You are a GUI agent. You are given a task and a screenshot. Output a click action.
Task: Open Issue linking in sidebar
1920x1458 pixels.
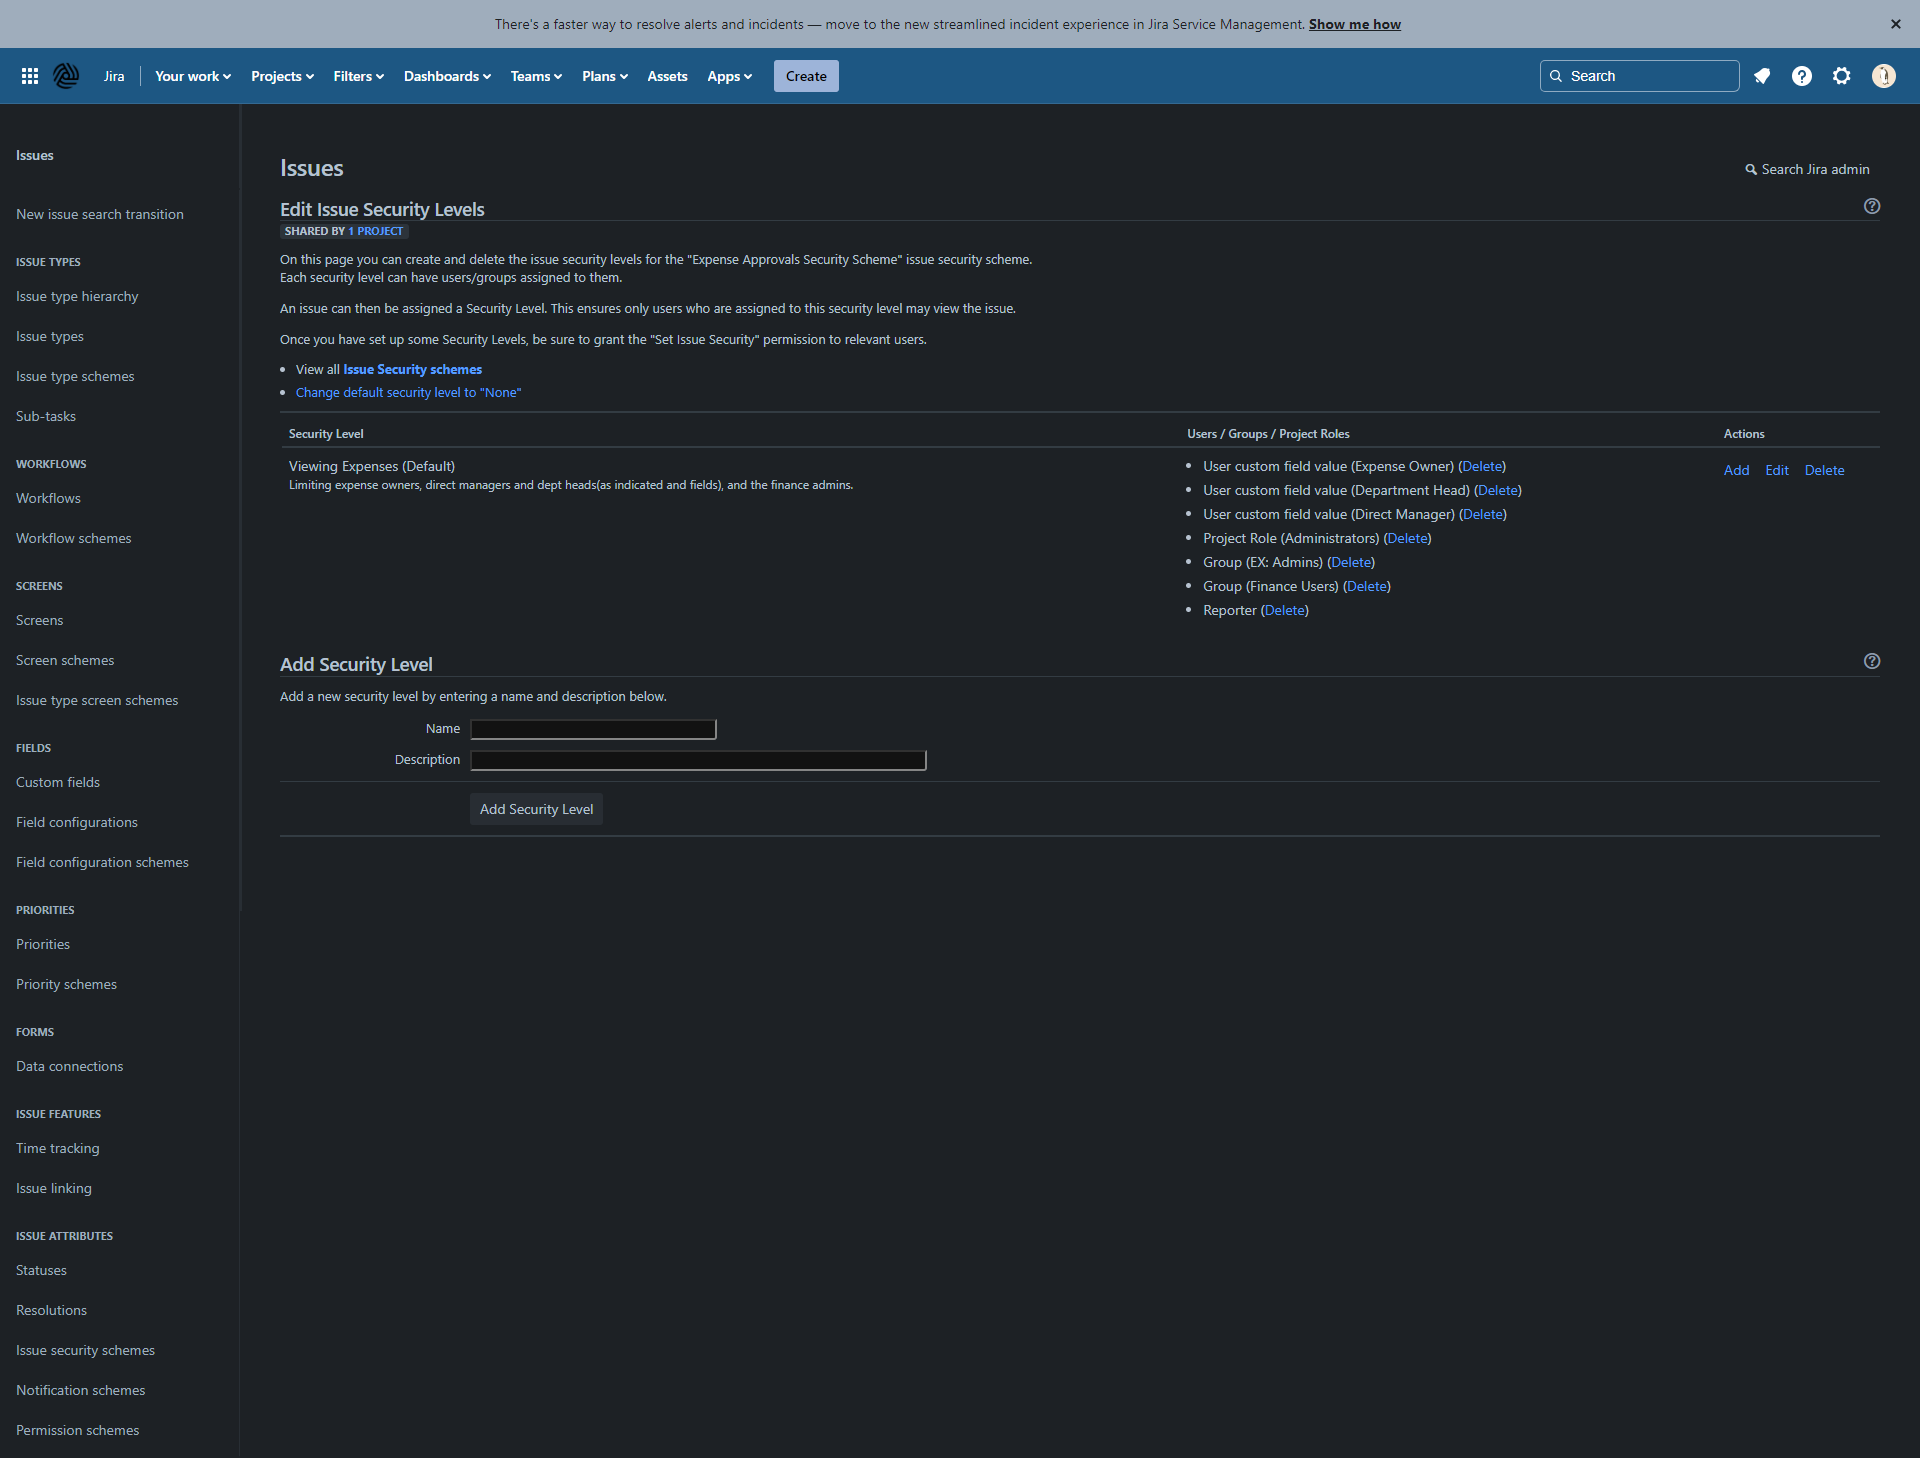(x=54, y=1188)
